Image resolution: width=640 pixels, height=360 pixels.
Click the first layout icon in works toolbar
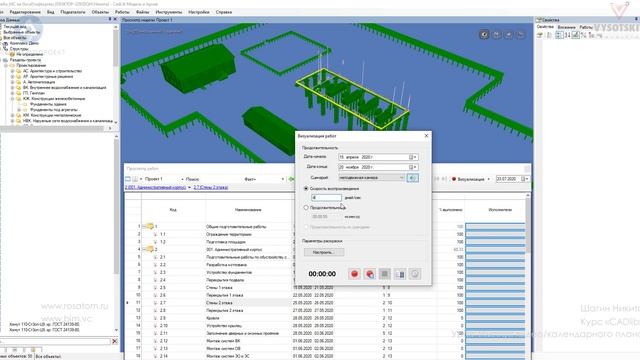[128, 179]
